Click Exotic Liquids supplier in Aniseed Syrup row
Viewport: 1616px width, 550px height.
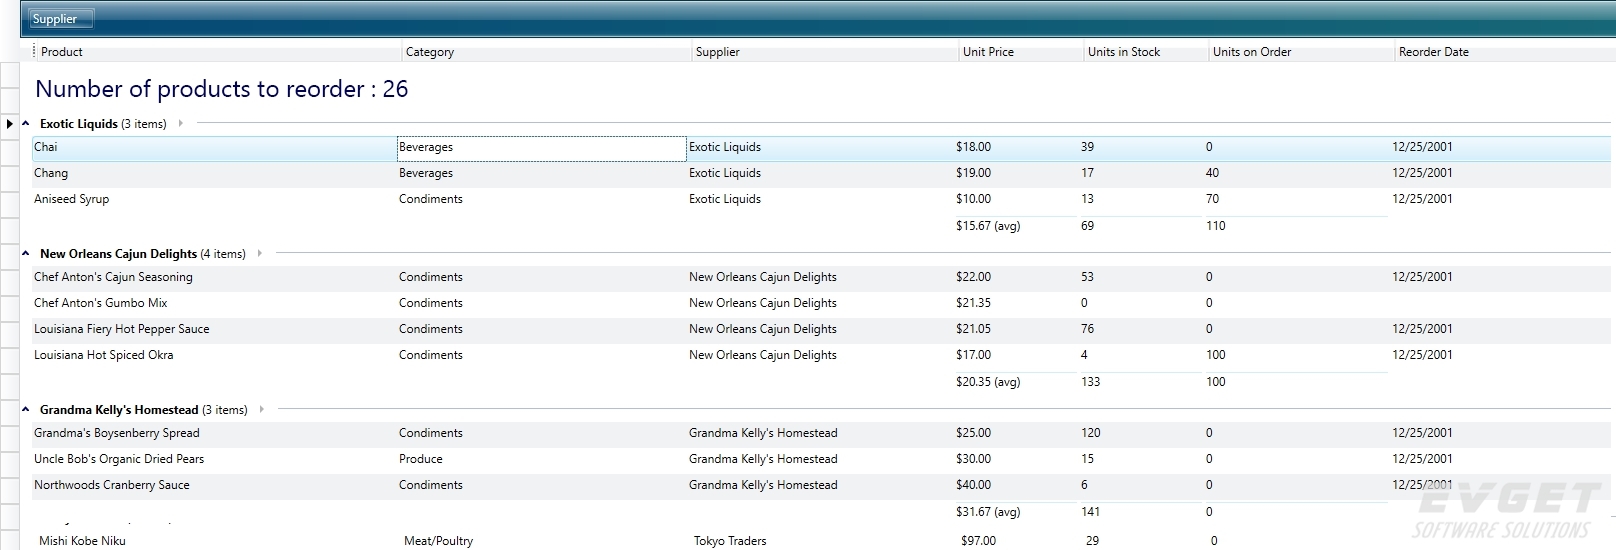(725, 200)
